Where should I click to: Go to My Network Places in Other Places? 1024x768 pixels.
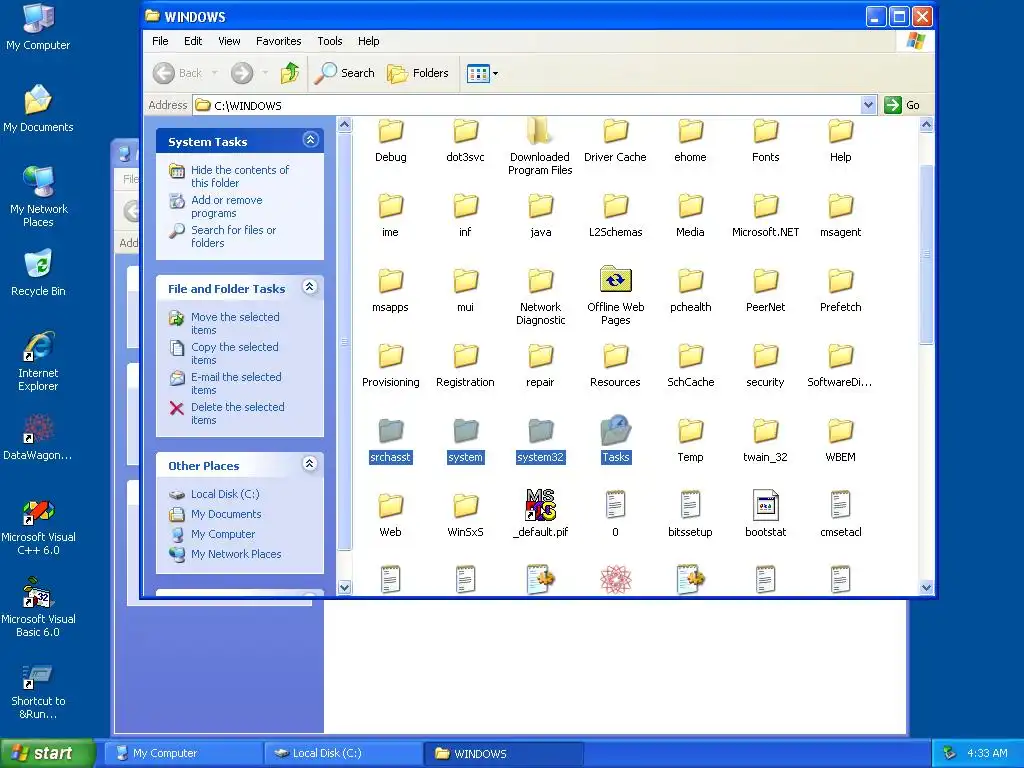236,554
